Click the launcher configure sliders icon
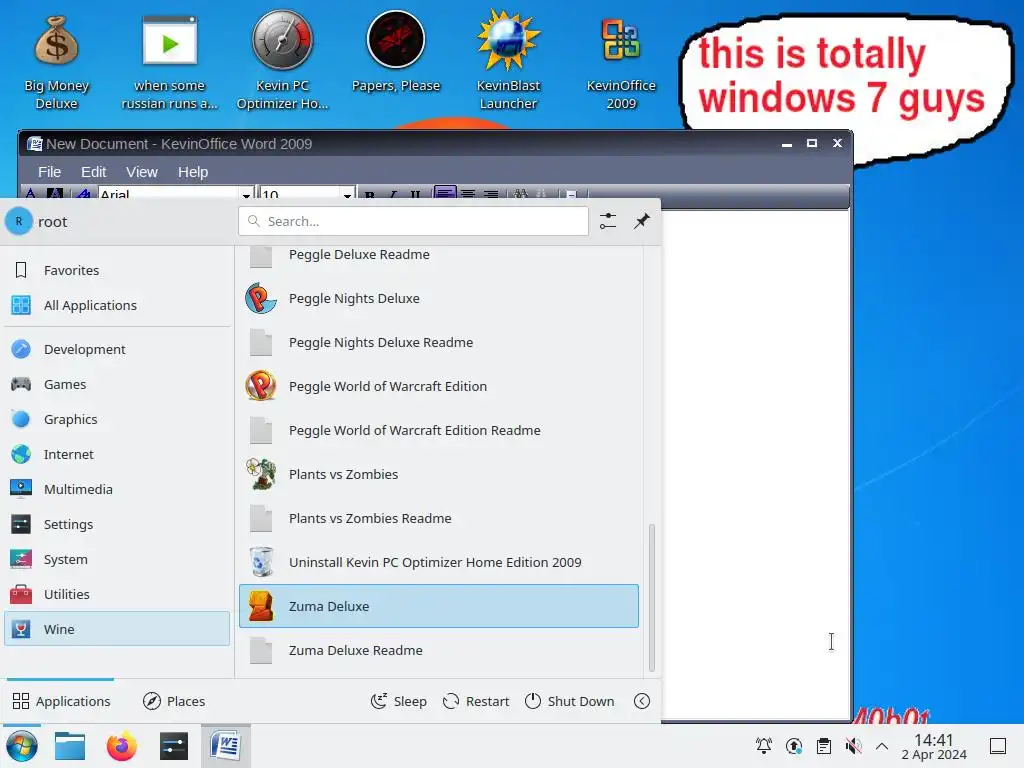The height and width of the screenshot is (768, 1024). (x=608, y=221)
